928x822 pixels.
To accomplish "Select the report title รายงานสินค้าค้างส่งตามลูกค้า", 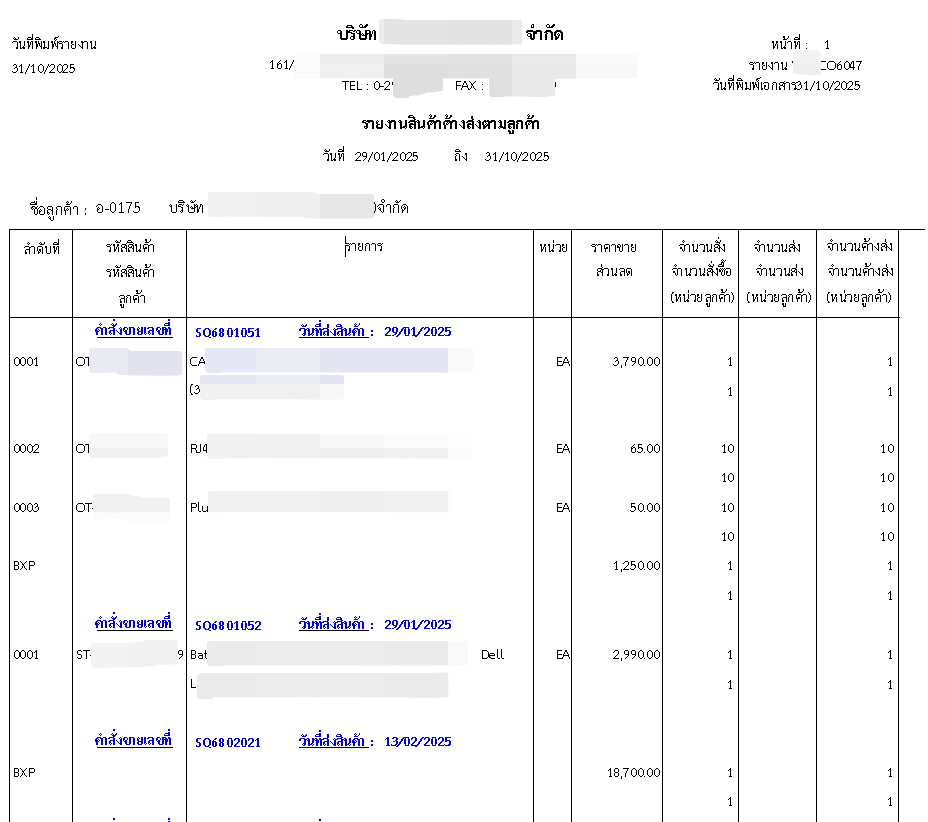I will (450, 124).
